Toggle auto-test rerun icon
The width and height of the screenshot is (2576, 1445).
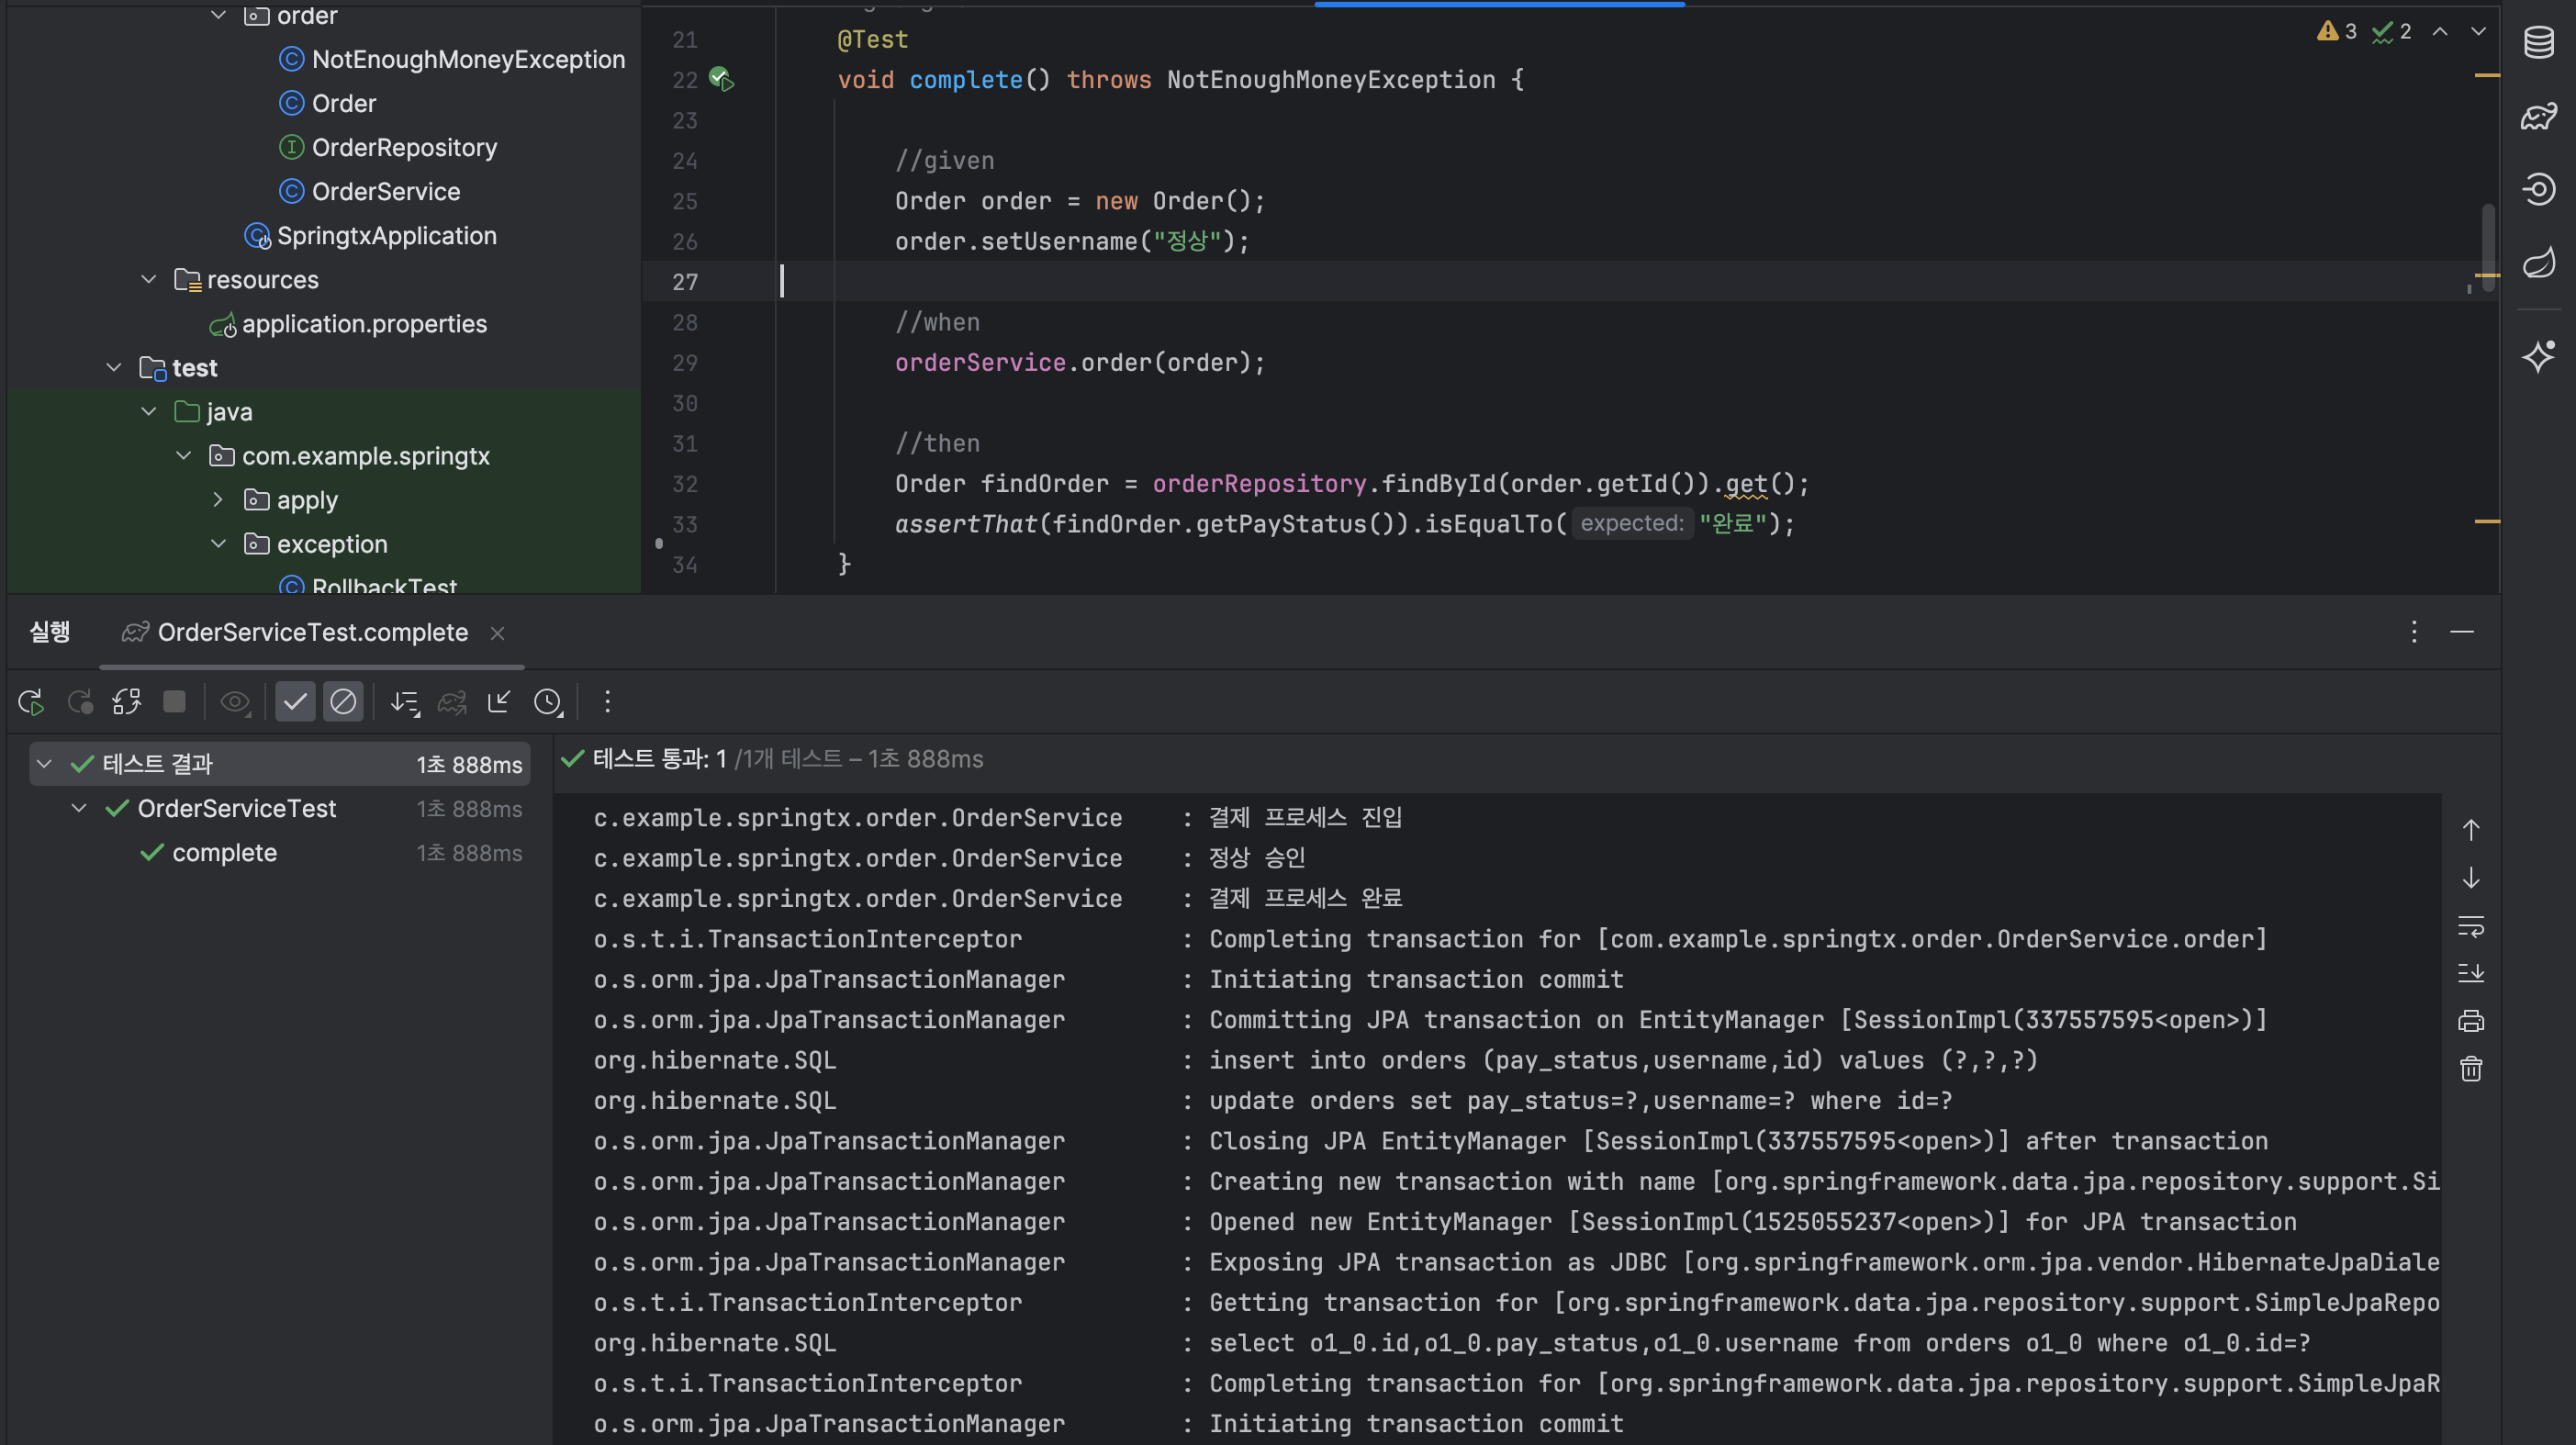click(x=127, y=702)
